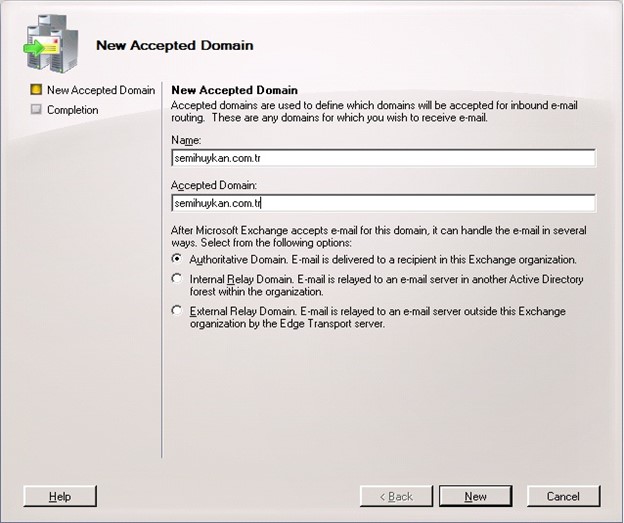Click the bold New Accepted Domain section heading
Image resolution: width=624 pixels, height=523 pixels.
235,90
